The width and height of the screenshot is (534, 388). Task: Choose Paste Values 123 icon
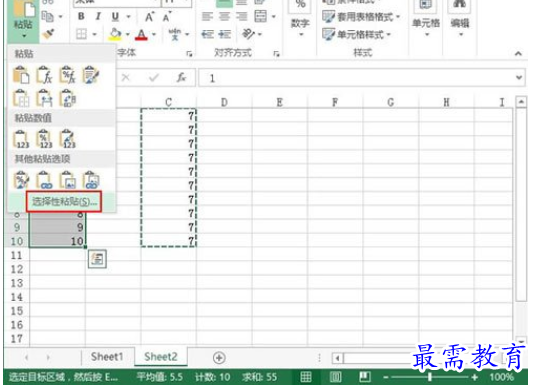click(21, 139)
